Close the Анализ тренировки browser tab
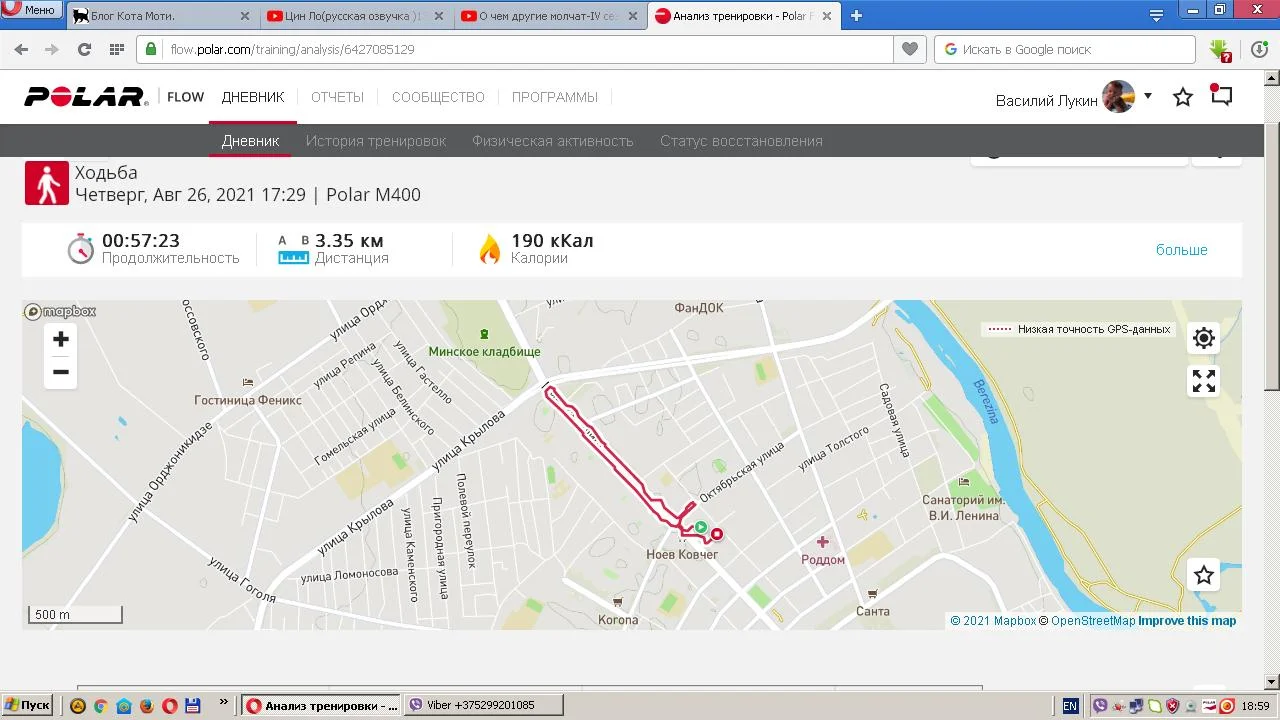The height and width of the screenshot is (720, 1280). pyautogui.click(x=828, y=16)
